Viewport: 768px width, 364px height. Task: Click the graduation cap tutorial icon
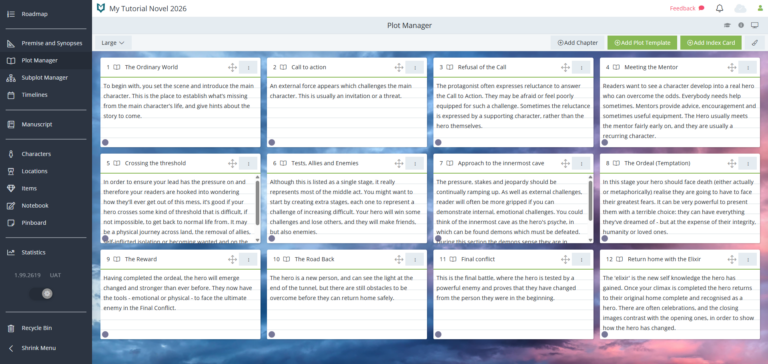point(727,25)
